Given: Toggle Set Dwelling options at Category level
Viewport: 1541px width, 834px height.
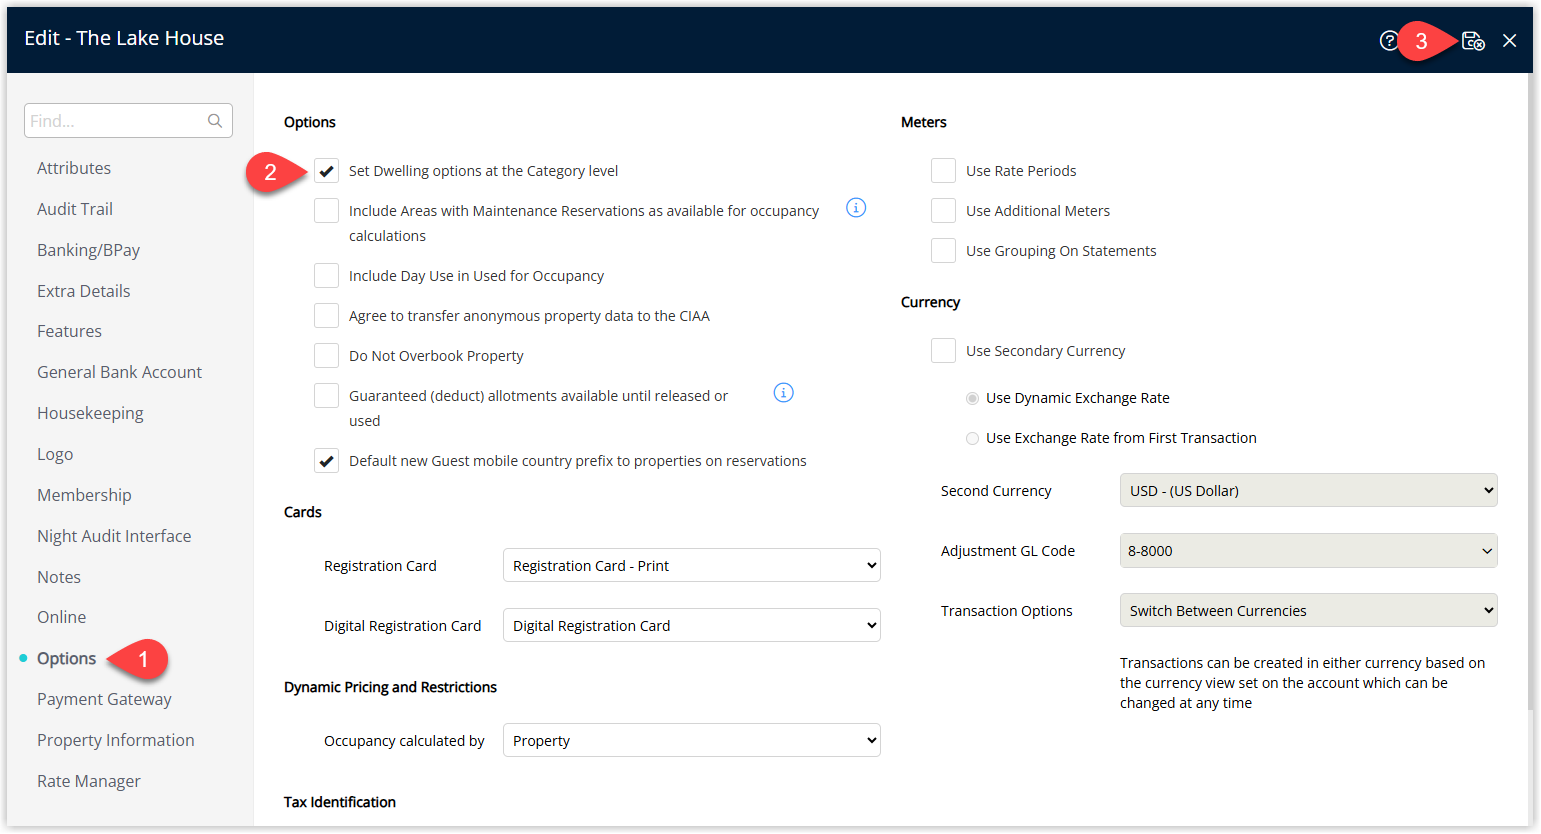Looking at the screenshot, I should point(326,171).
